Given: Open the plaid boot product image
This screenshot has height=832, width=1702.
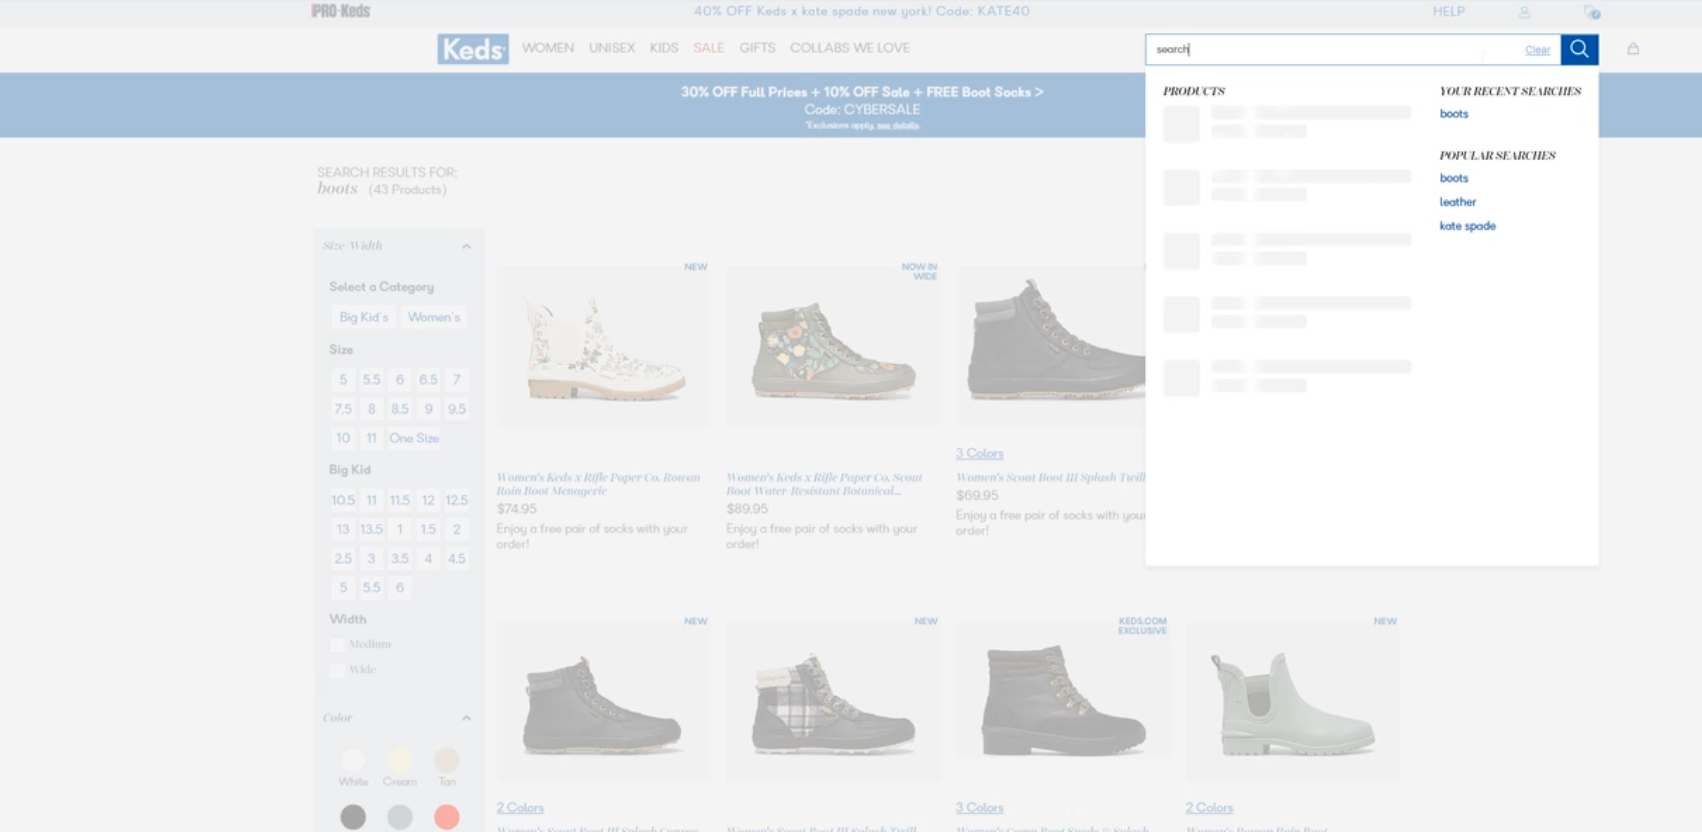Looking at the screenshot, I should click(x=833, y=700).
